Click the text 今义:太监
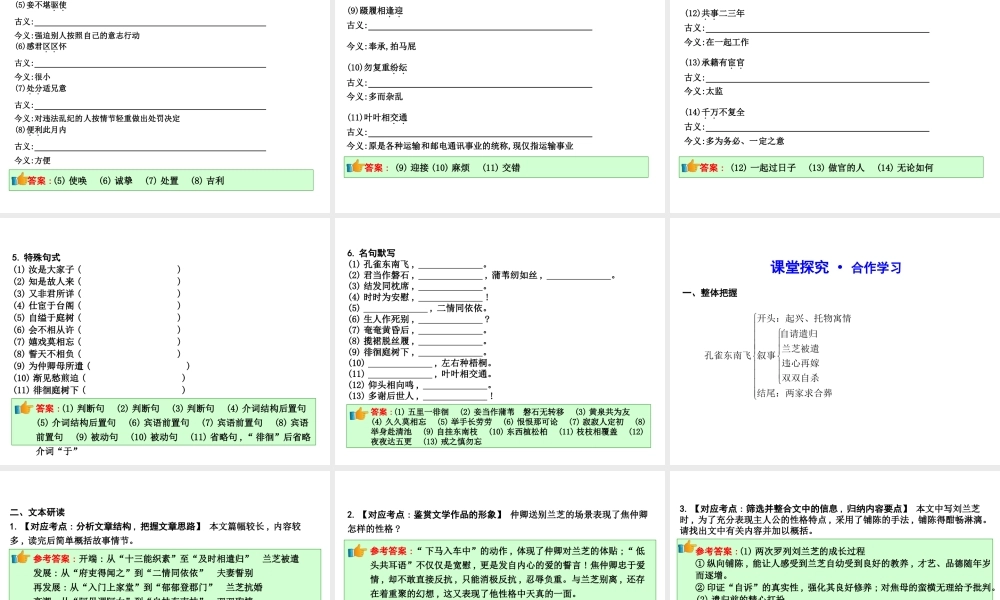The width and height of the screenshot is (1000, 600). pyautogui.click(x=704, y=91)
